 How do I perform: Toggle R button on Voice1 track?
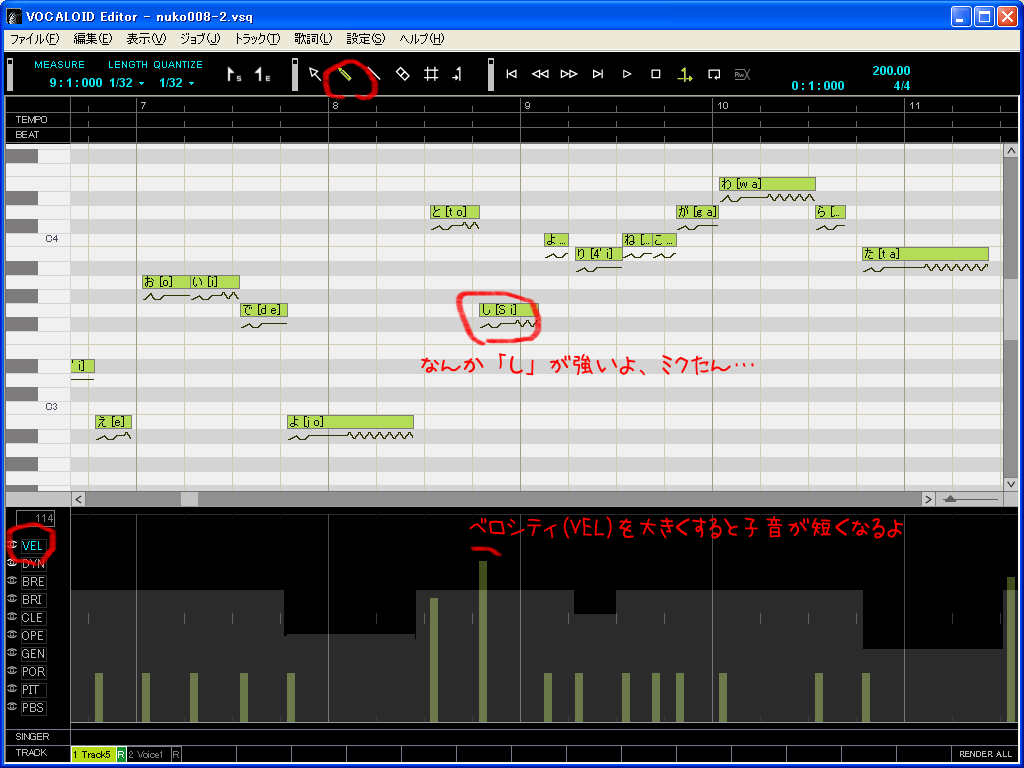point(176,754)
